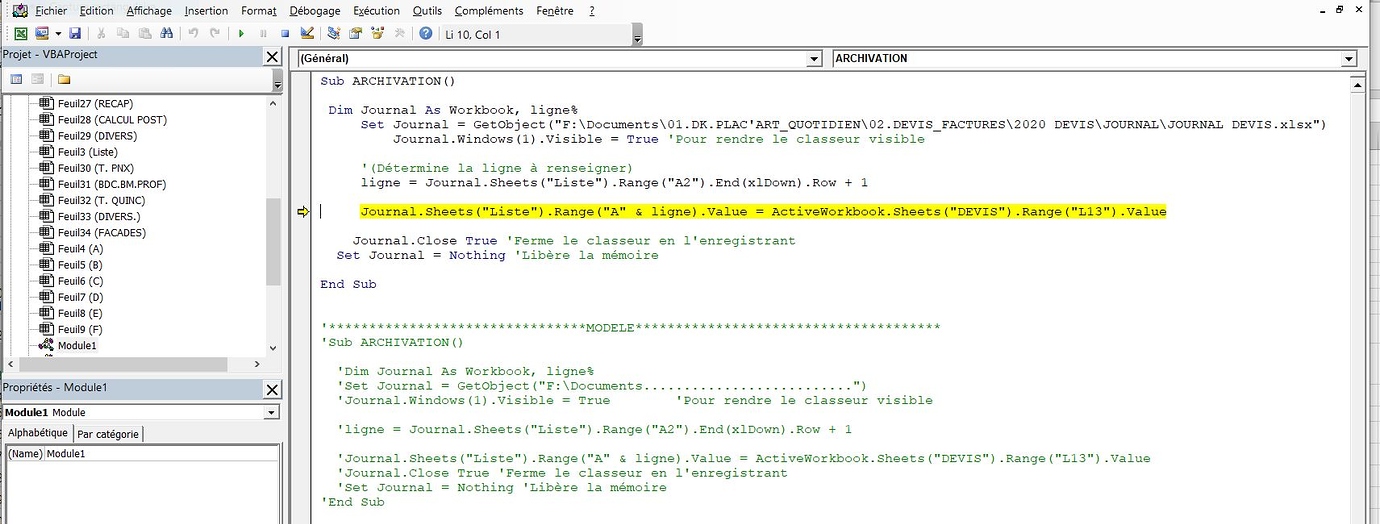This screenshot has height=524, width=1380.
Task: Select Feuil31 (BDC.BM.PROF) sheet
Action: pyautogui.click(x=112, y=184)
